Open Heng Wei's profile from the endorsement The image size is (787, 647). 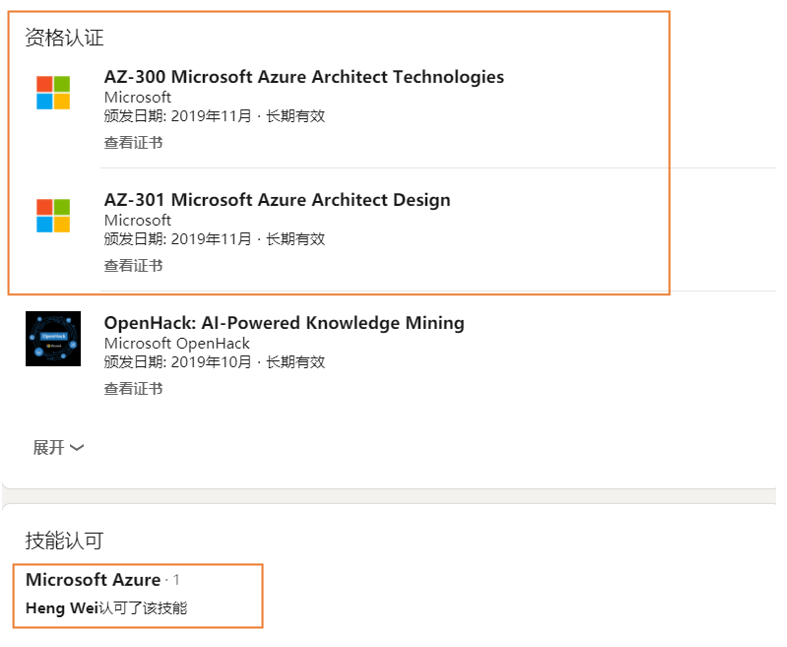tap(62, 608)
